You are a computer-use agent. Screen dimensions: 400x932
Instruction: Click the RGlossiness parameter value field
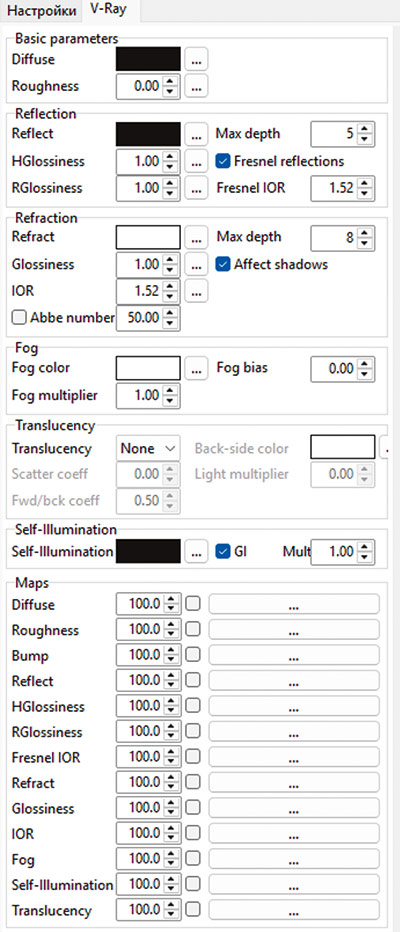tap(139, 188)
